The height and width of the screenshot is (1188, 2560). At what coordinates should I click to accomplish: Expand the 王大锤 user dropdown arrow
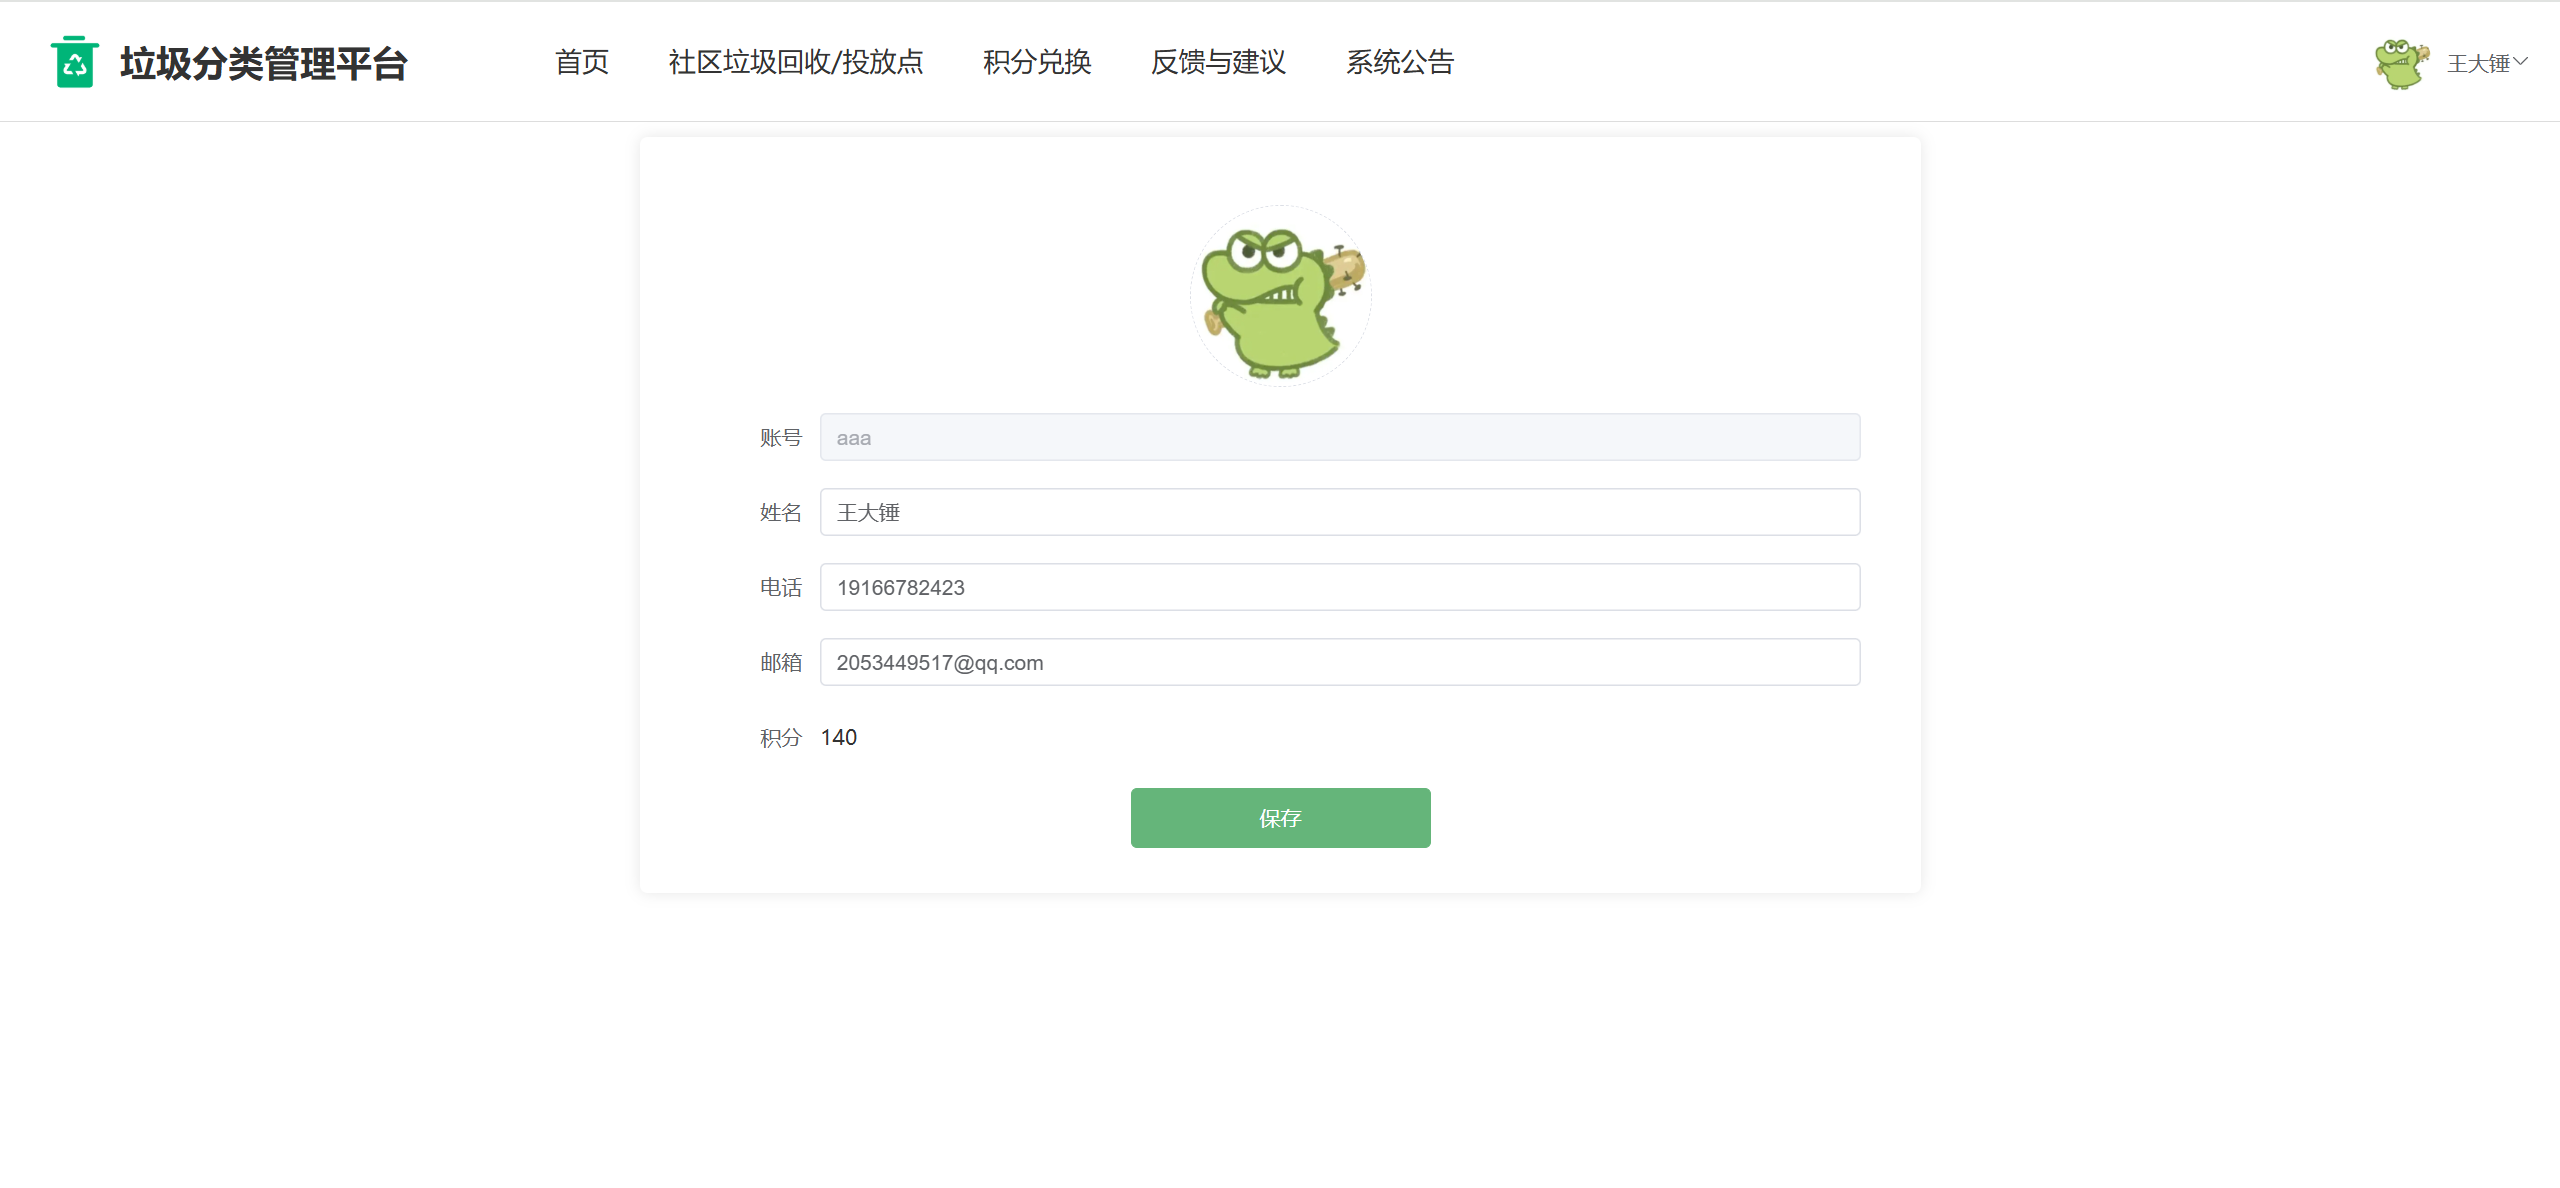[2521, 62]
